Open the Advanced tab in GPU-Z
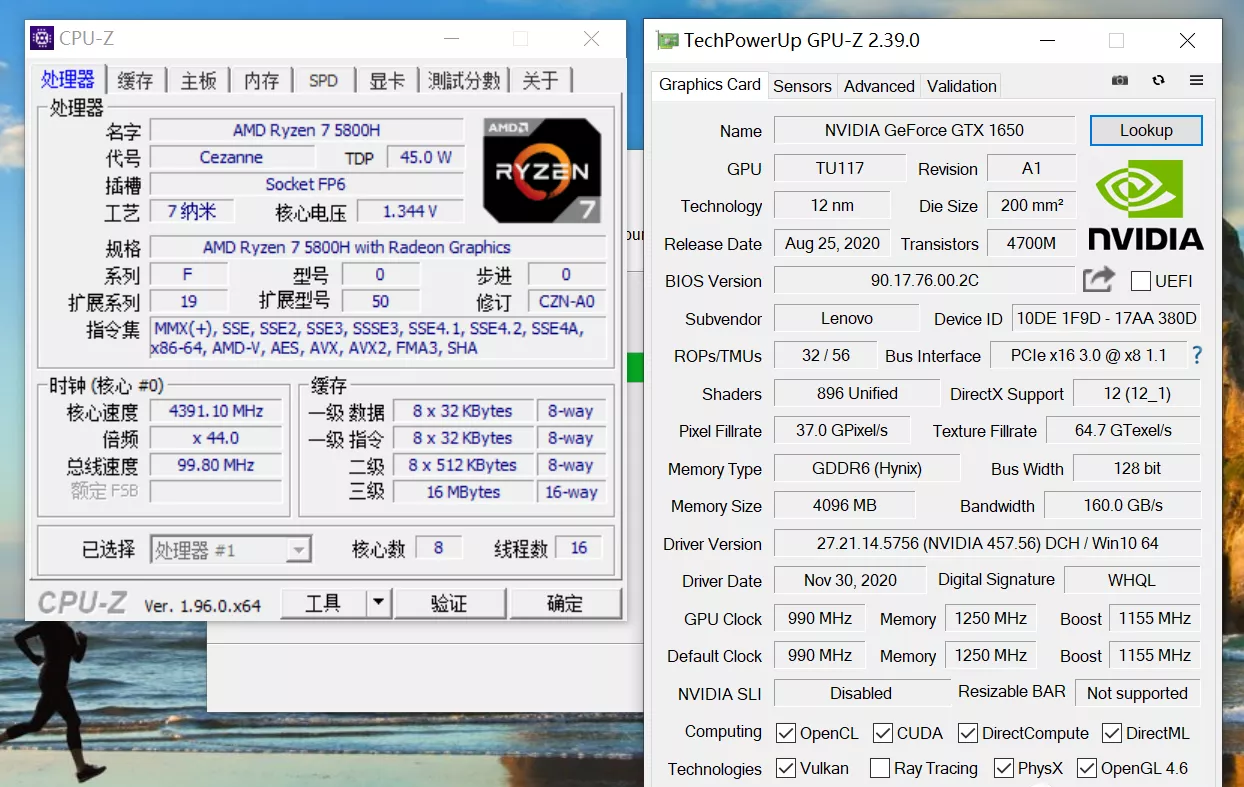1244x787 pixels. pyautogui.click(x=879, y=86)
